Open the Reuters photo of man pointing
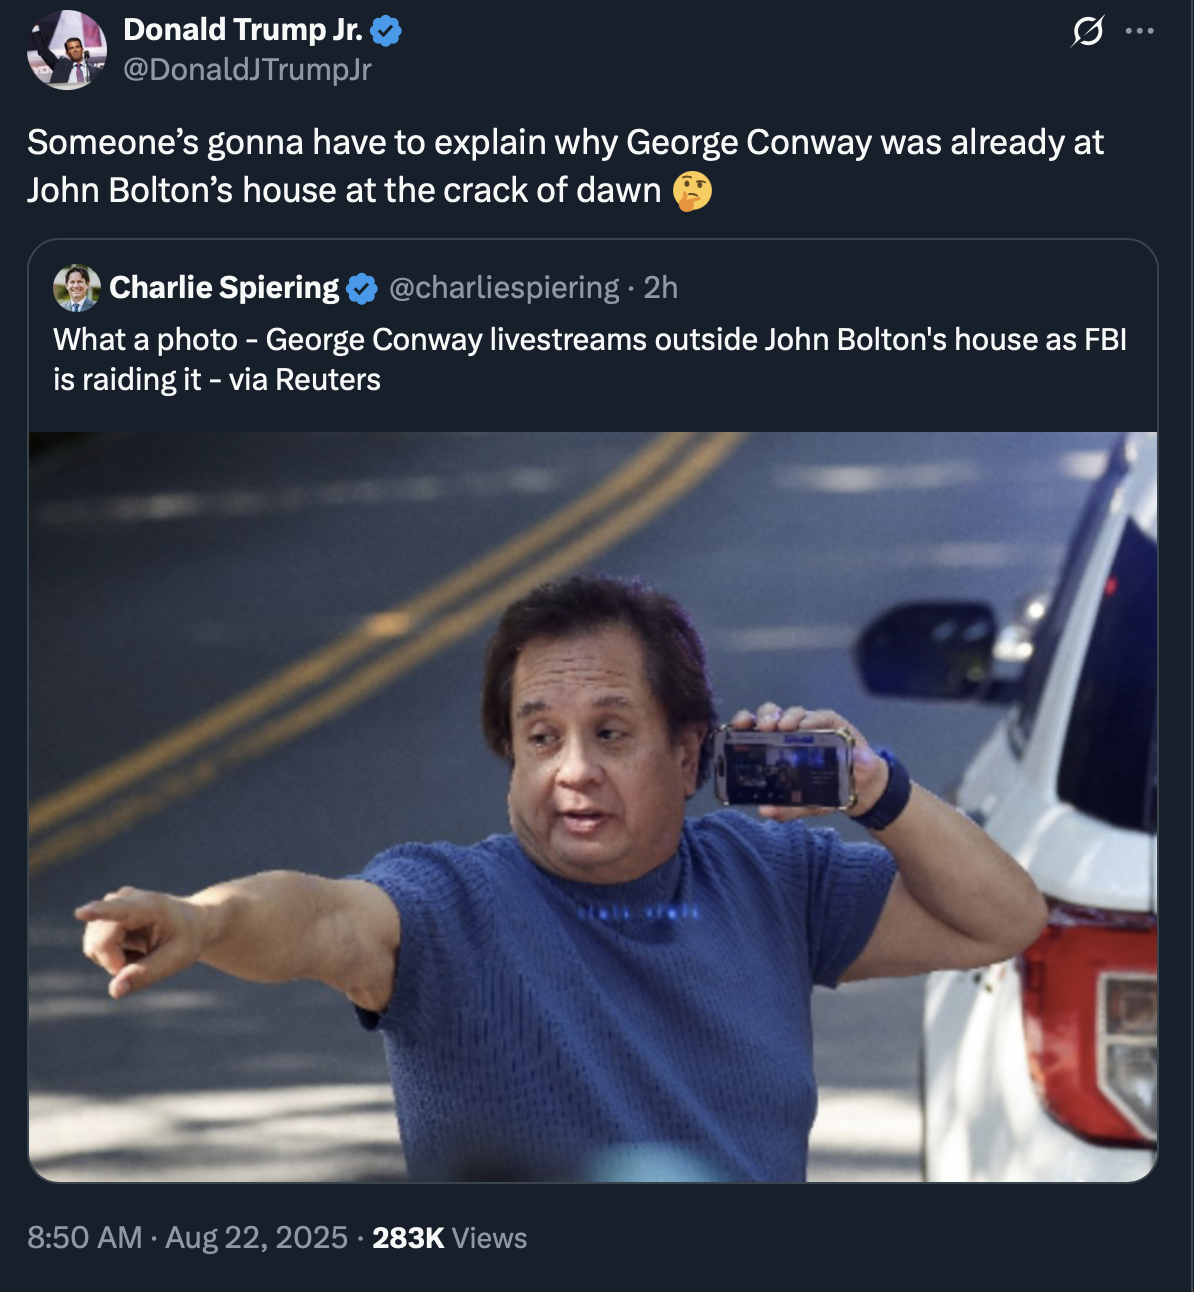Viewport: 1194px width, 1292px height. coord(593,807)
